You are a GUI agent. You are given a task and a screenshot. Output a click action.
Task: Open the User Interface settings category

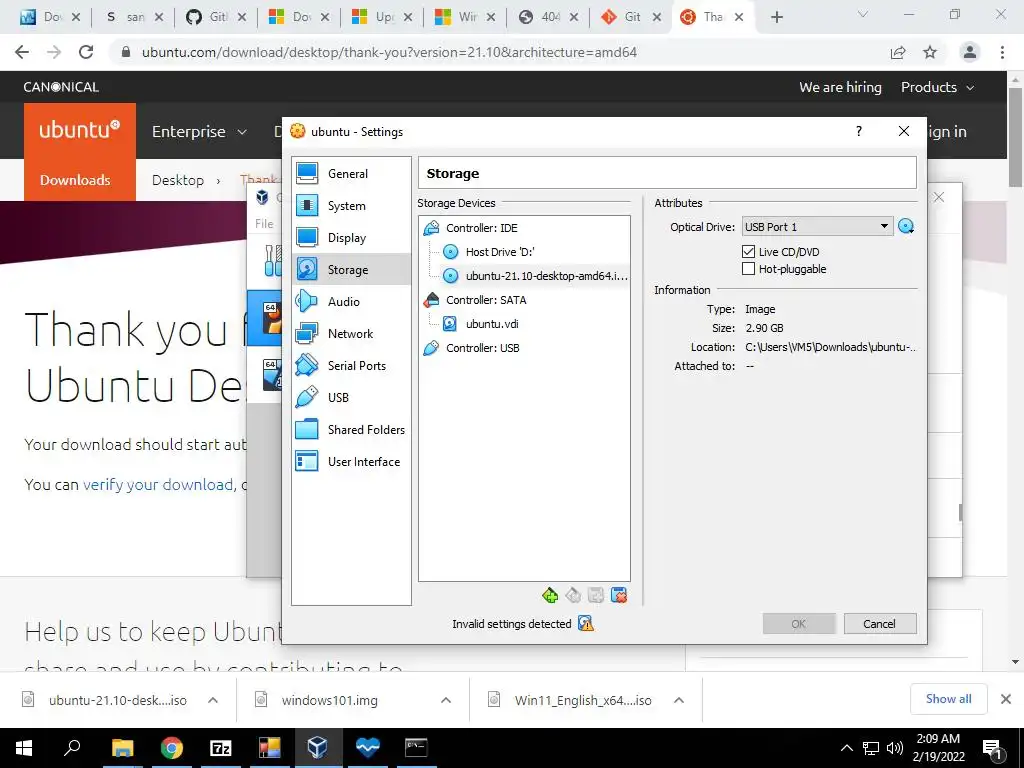click(x=351, y=461)
